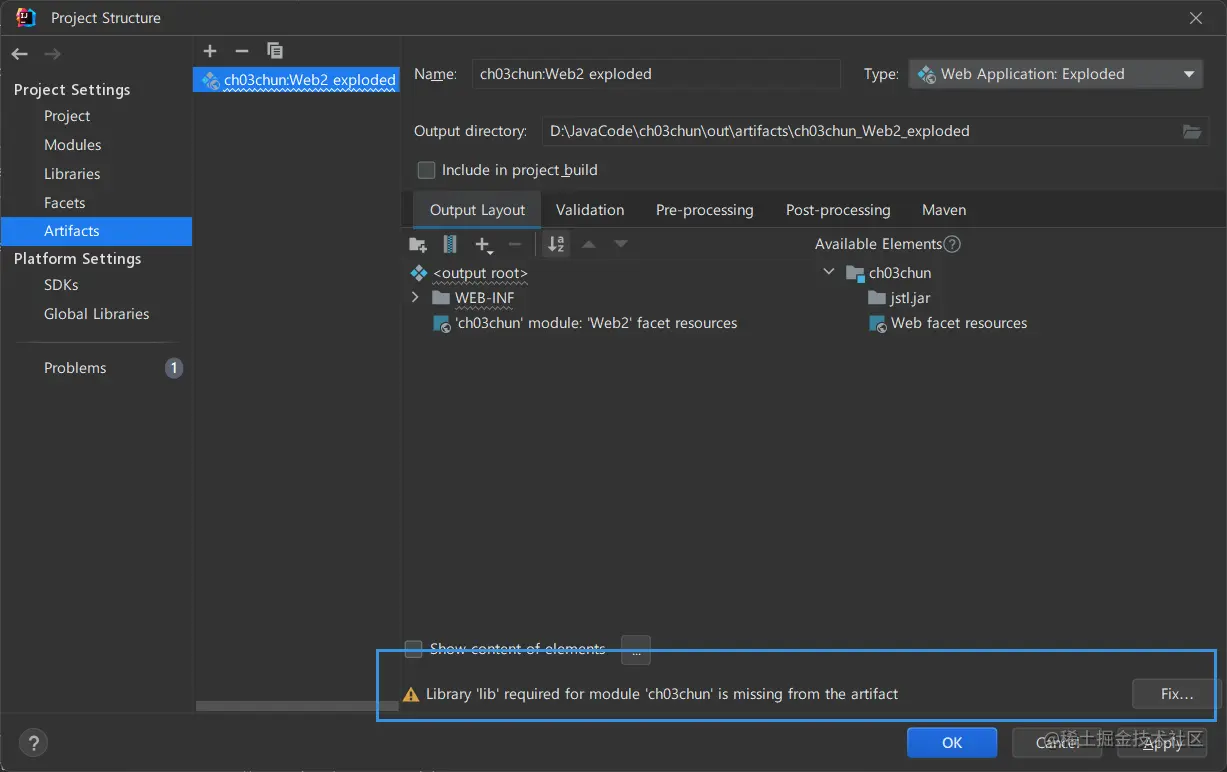Click the warning icon next to library message

(410, 694)
